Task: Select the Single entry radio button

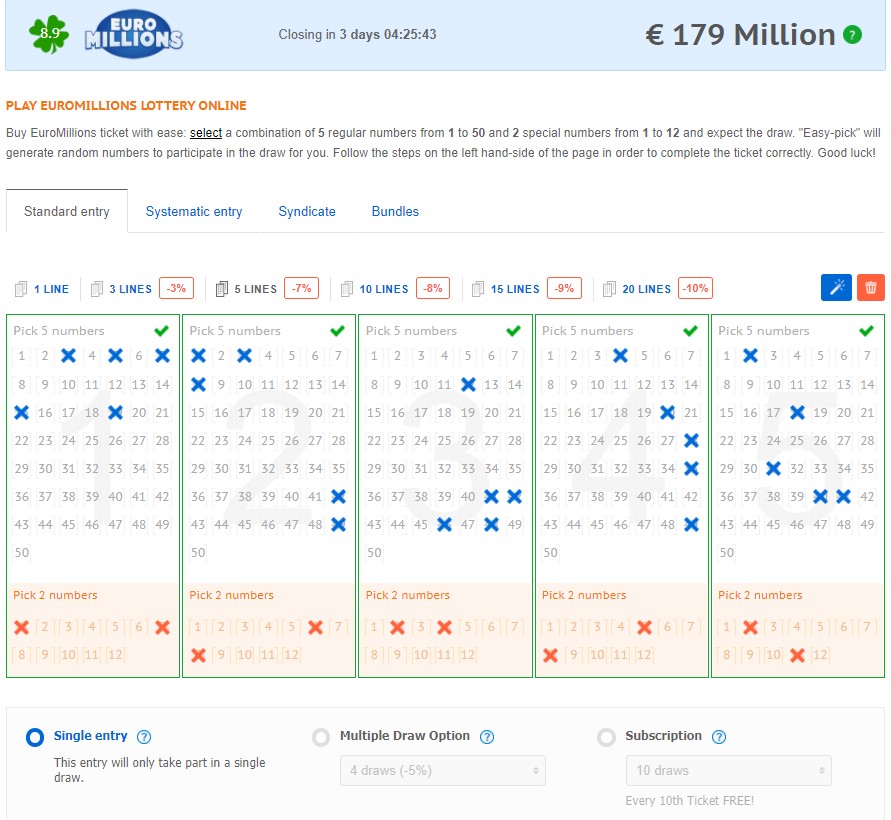Action: (36, 735)
